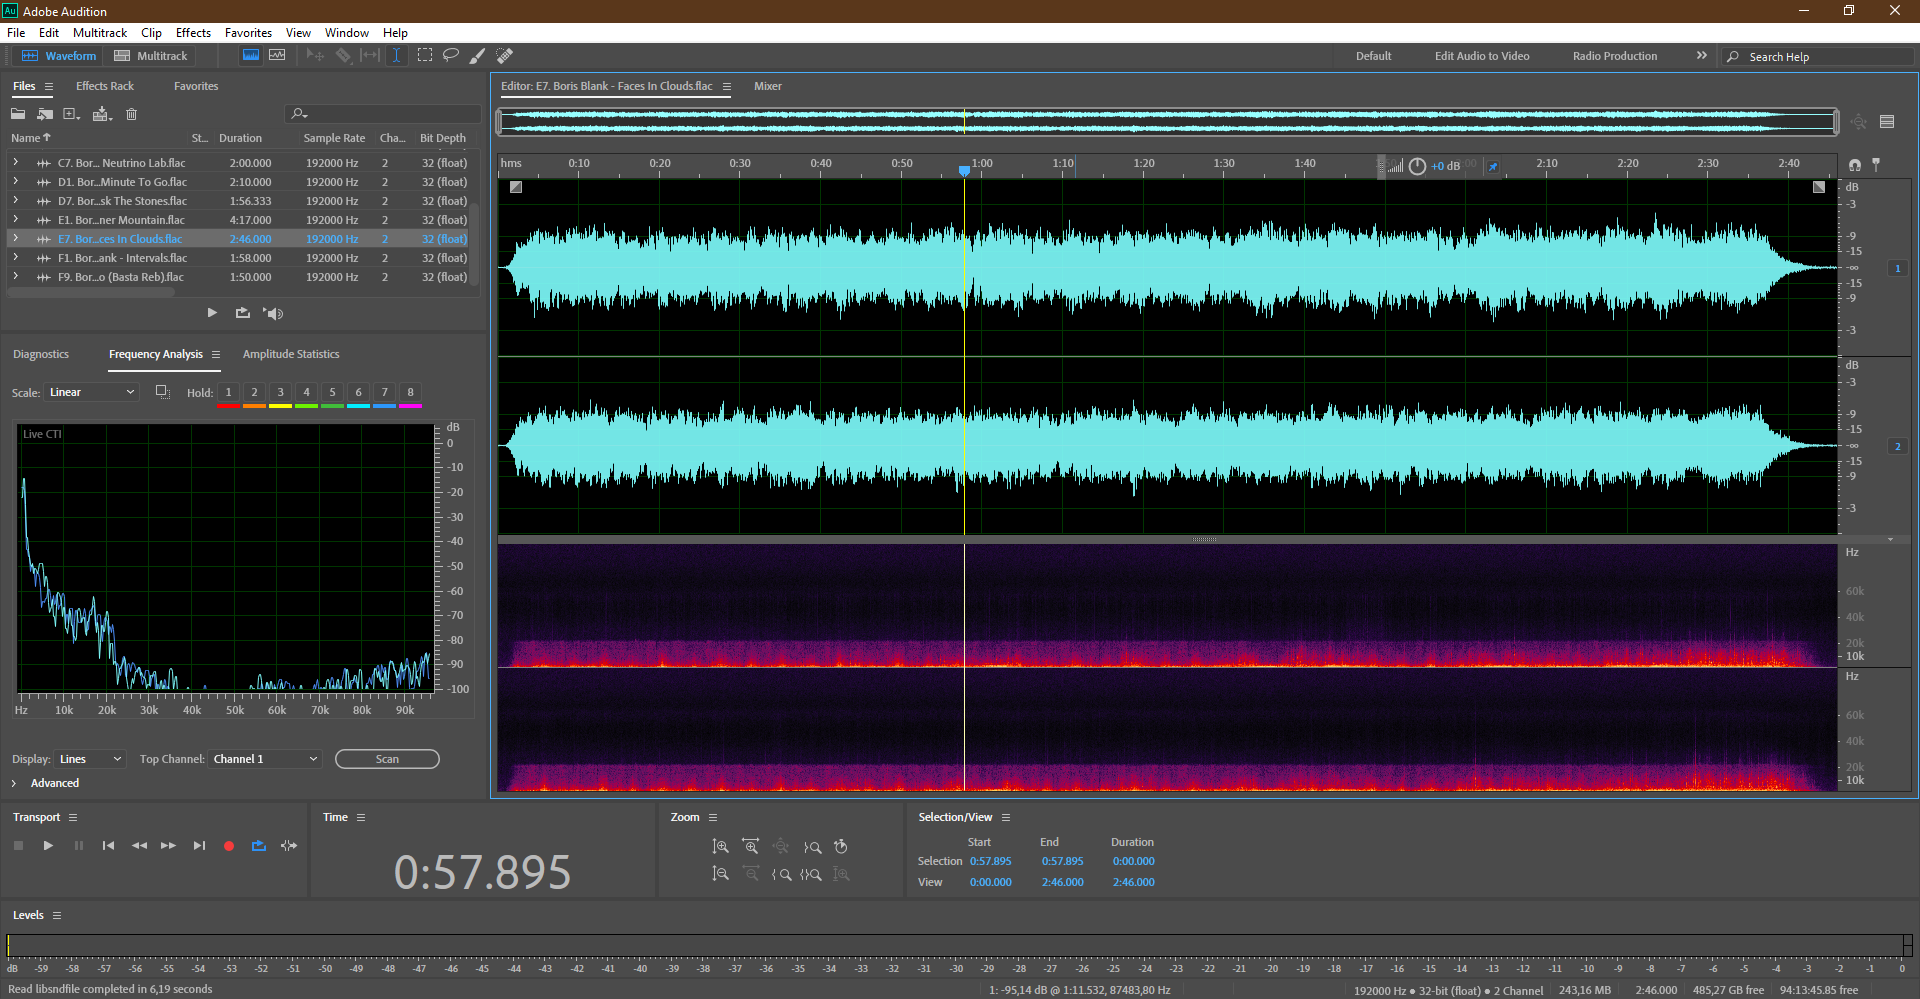Viewport: 1920px width, 999px height.
Task: Click the Rewind transport button
Action: pyautogui.click(x=139, y=846)
